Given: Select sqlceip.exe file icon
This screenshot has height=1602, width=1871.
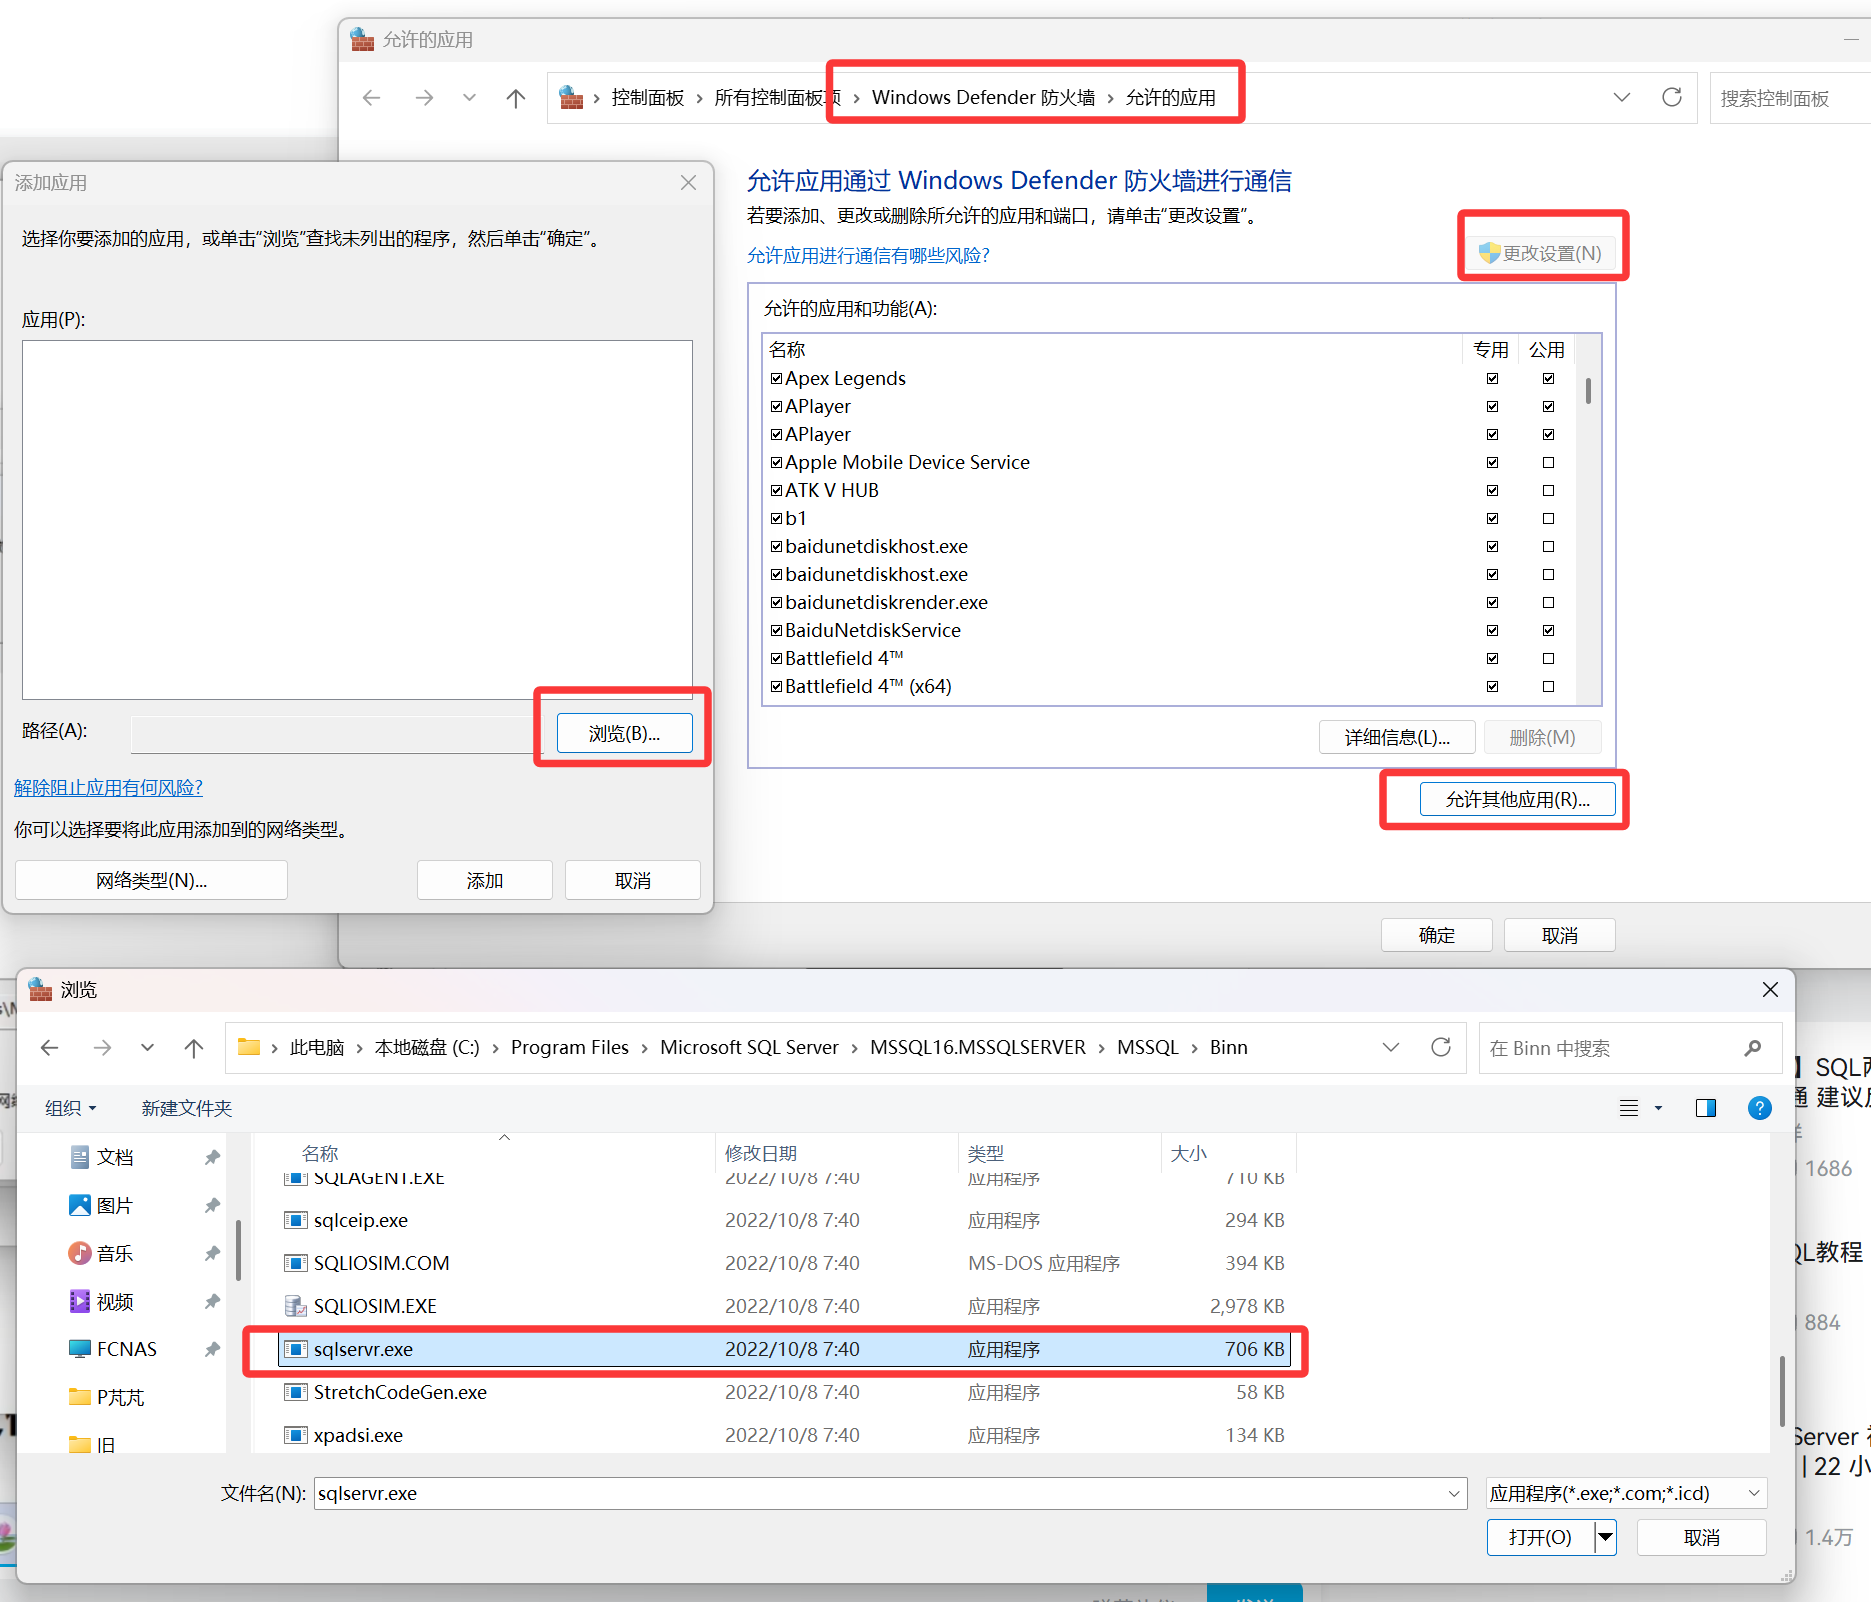Looking at the screenshot, I should click(x=295, y=1220).
